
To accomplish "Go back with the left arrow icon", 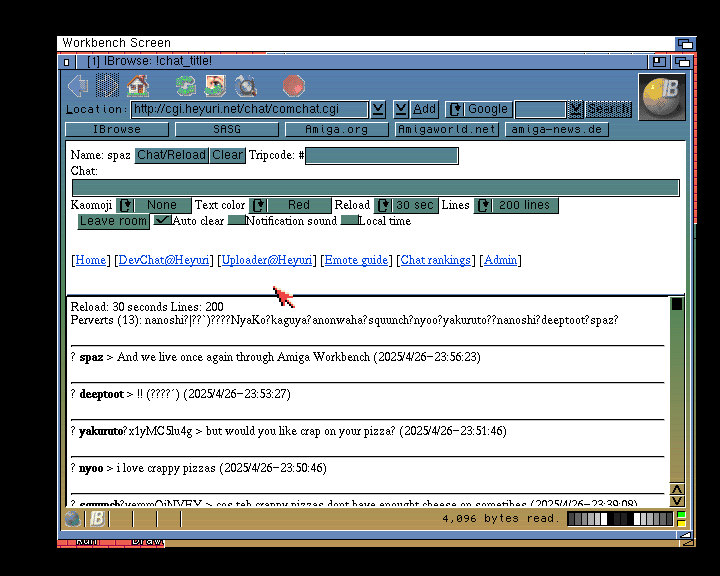I will [78, 86].
